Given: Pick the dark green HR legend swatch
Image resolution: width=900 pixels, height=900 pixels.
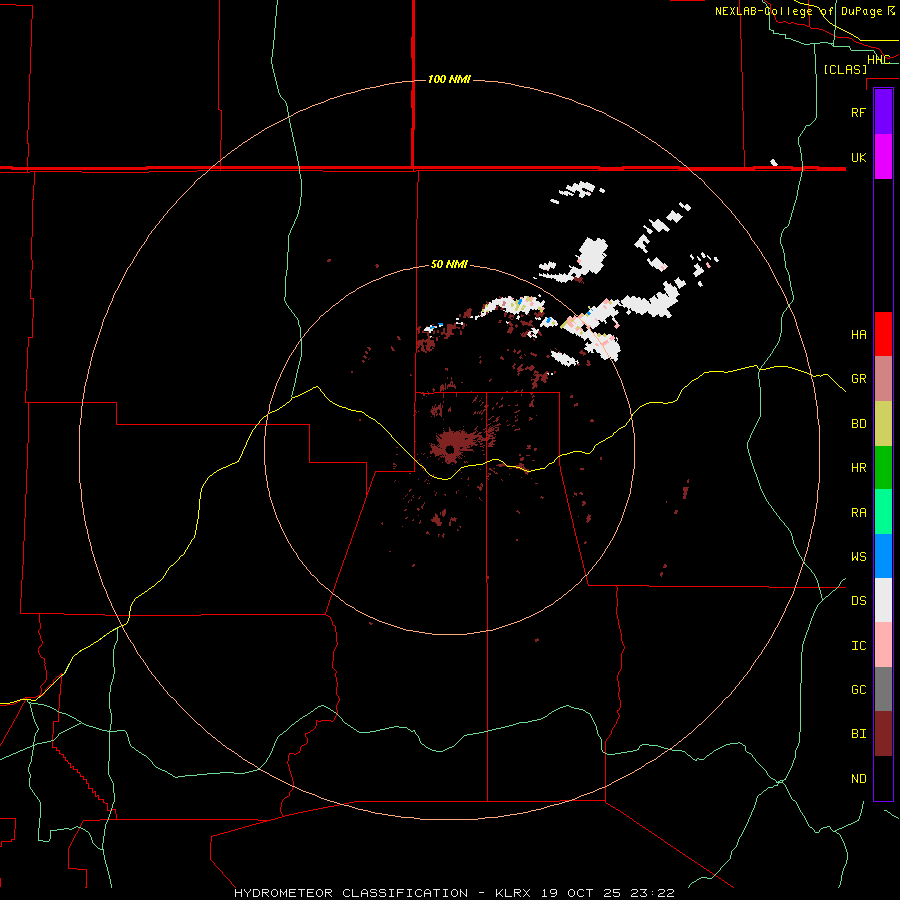Looking at the screenshot, I should [883, 468].
